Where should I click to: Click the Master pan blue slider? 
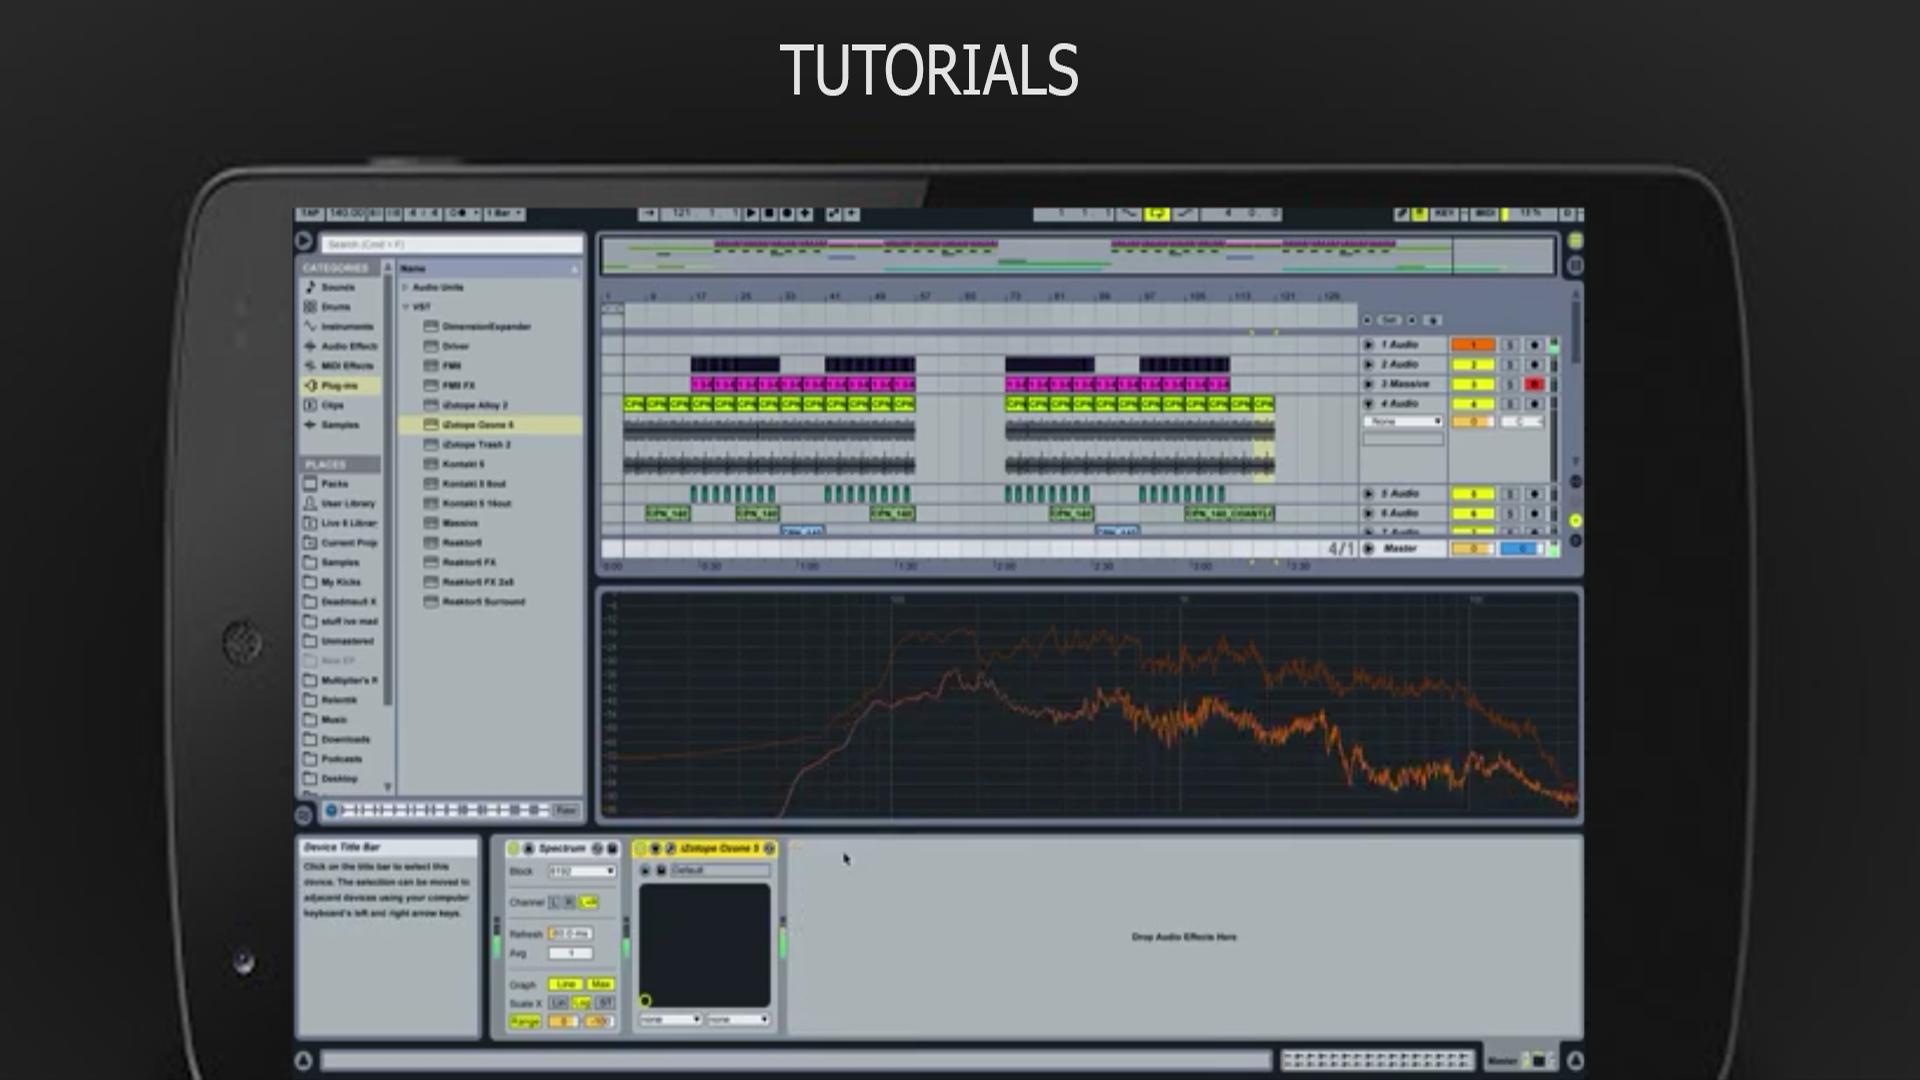pyautogui.click(x=1520, y=549)
